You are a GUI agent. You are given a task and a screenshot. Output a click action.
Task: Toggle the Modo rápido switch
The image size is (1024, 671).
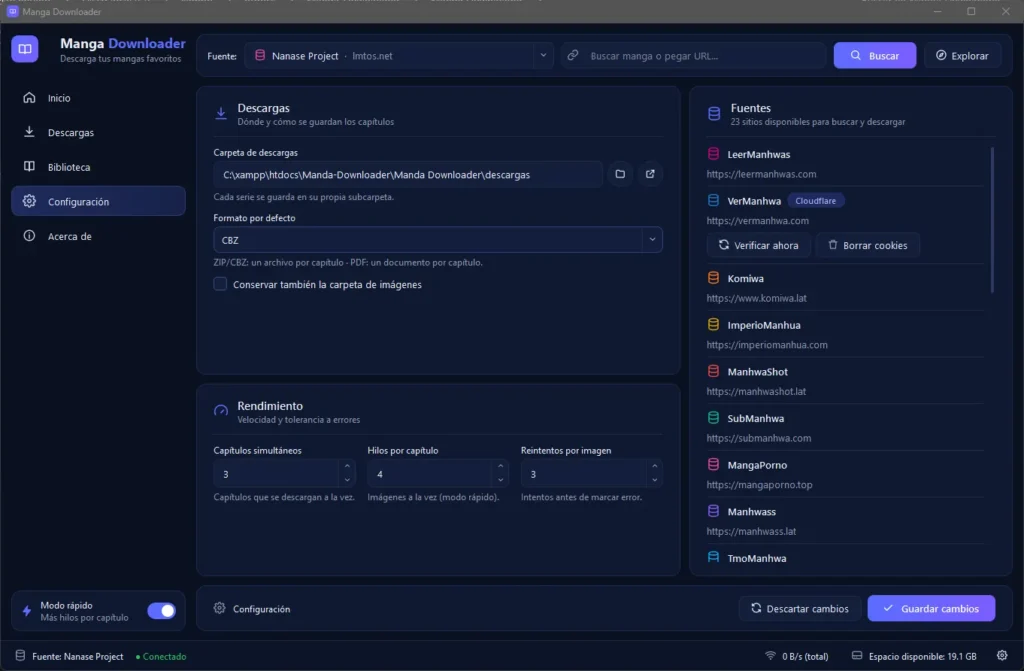pyautogui.click(x=161, y=611)
